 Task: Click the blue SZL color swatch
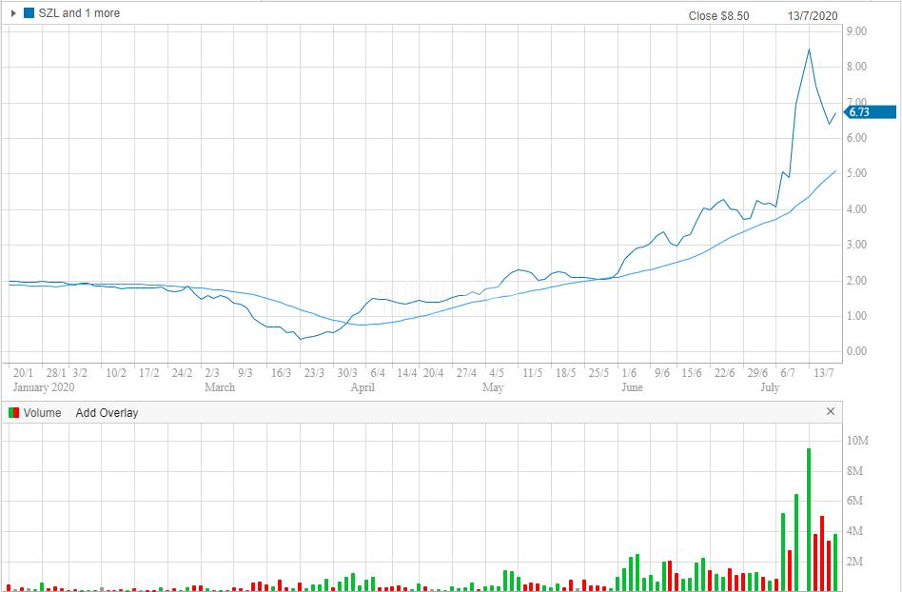point(28,13)
